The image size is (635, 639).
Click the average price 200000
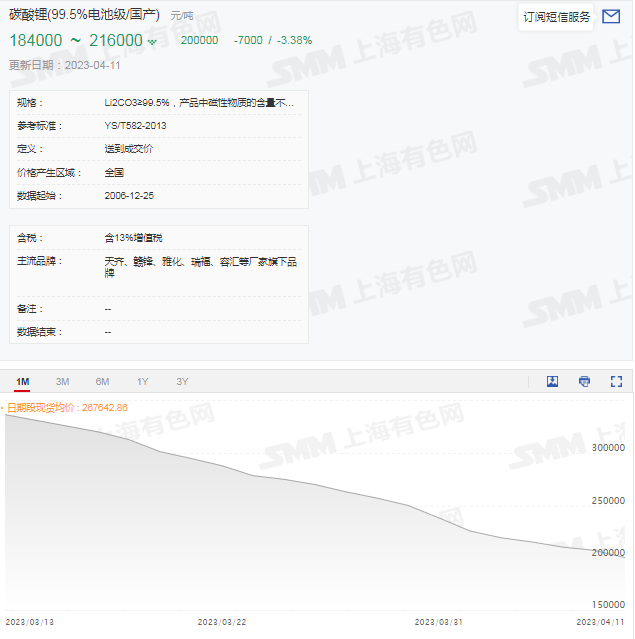click(199, 40)
